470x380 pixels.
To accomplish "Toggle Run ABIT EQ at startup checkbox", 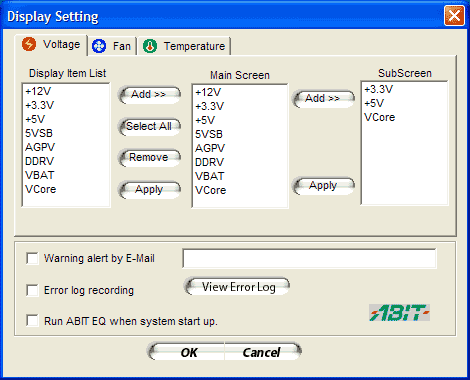I will 32,320.
